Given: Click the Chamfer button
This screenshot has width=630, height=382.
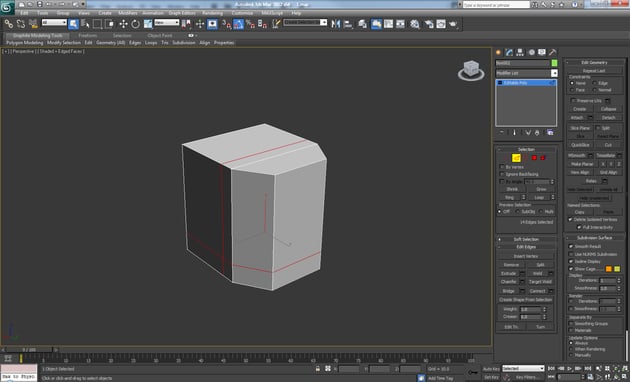Looking at the screenshot, I should click(x=509, y=282).
